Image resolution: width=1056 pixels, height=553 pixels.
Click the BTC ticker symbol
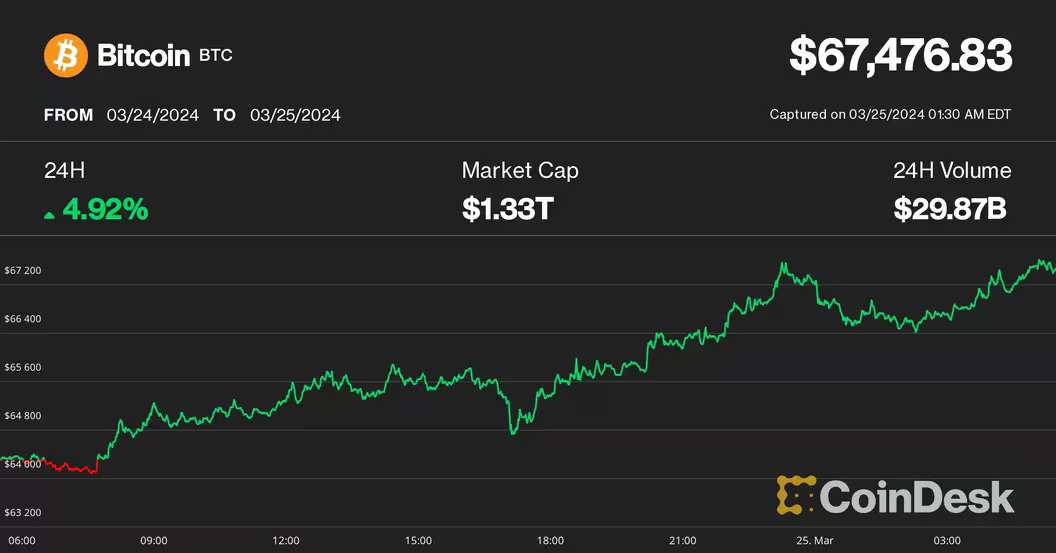click(x=216, y=55)
